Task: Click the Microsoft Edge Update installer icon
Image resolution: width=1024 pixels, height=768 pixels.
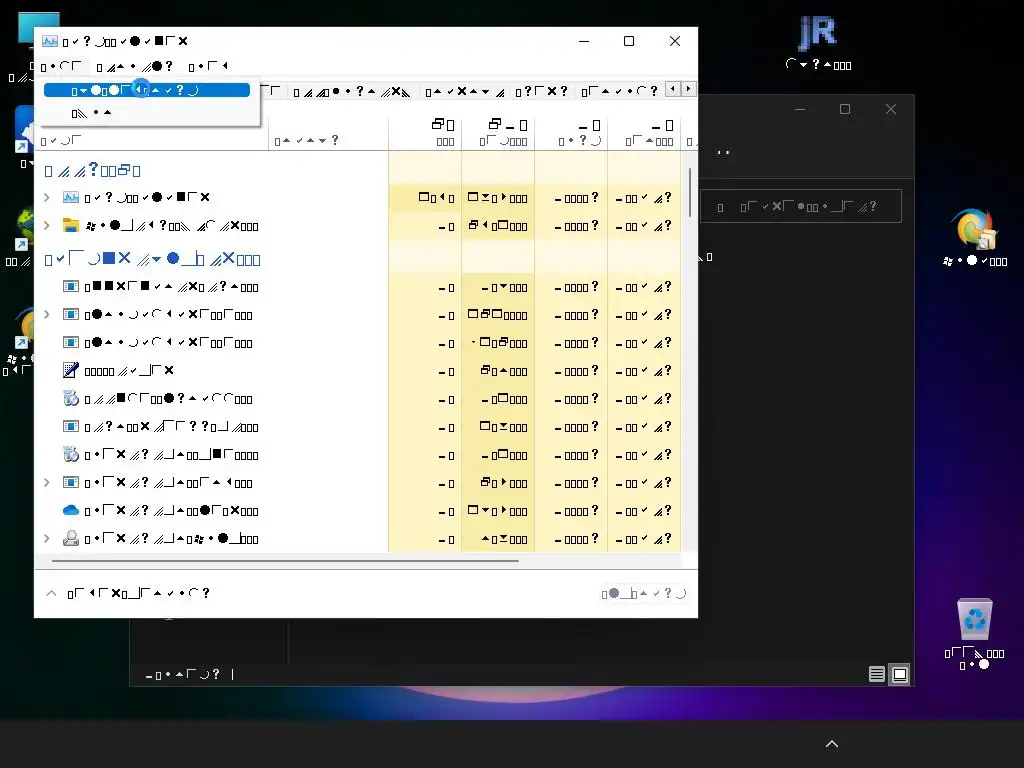Action: click(x=71, y=455)
